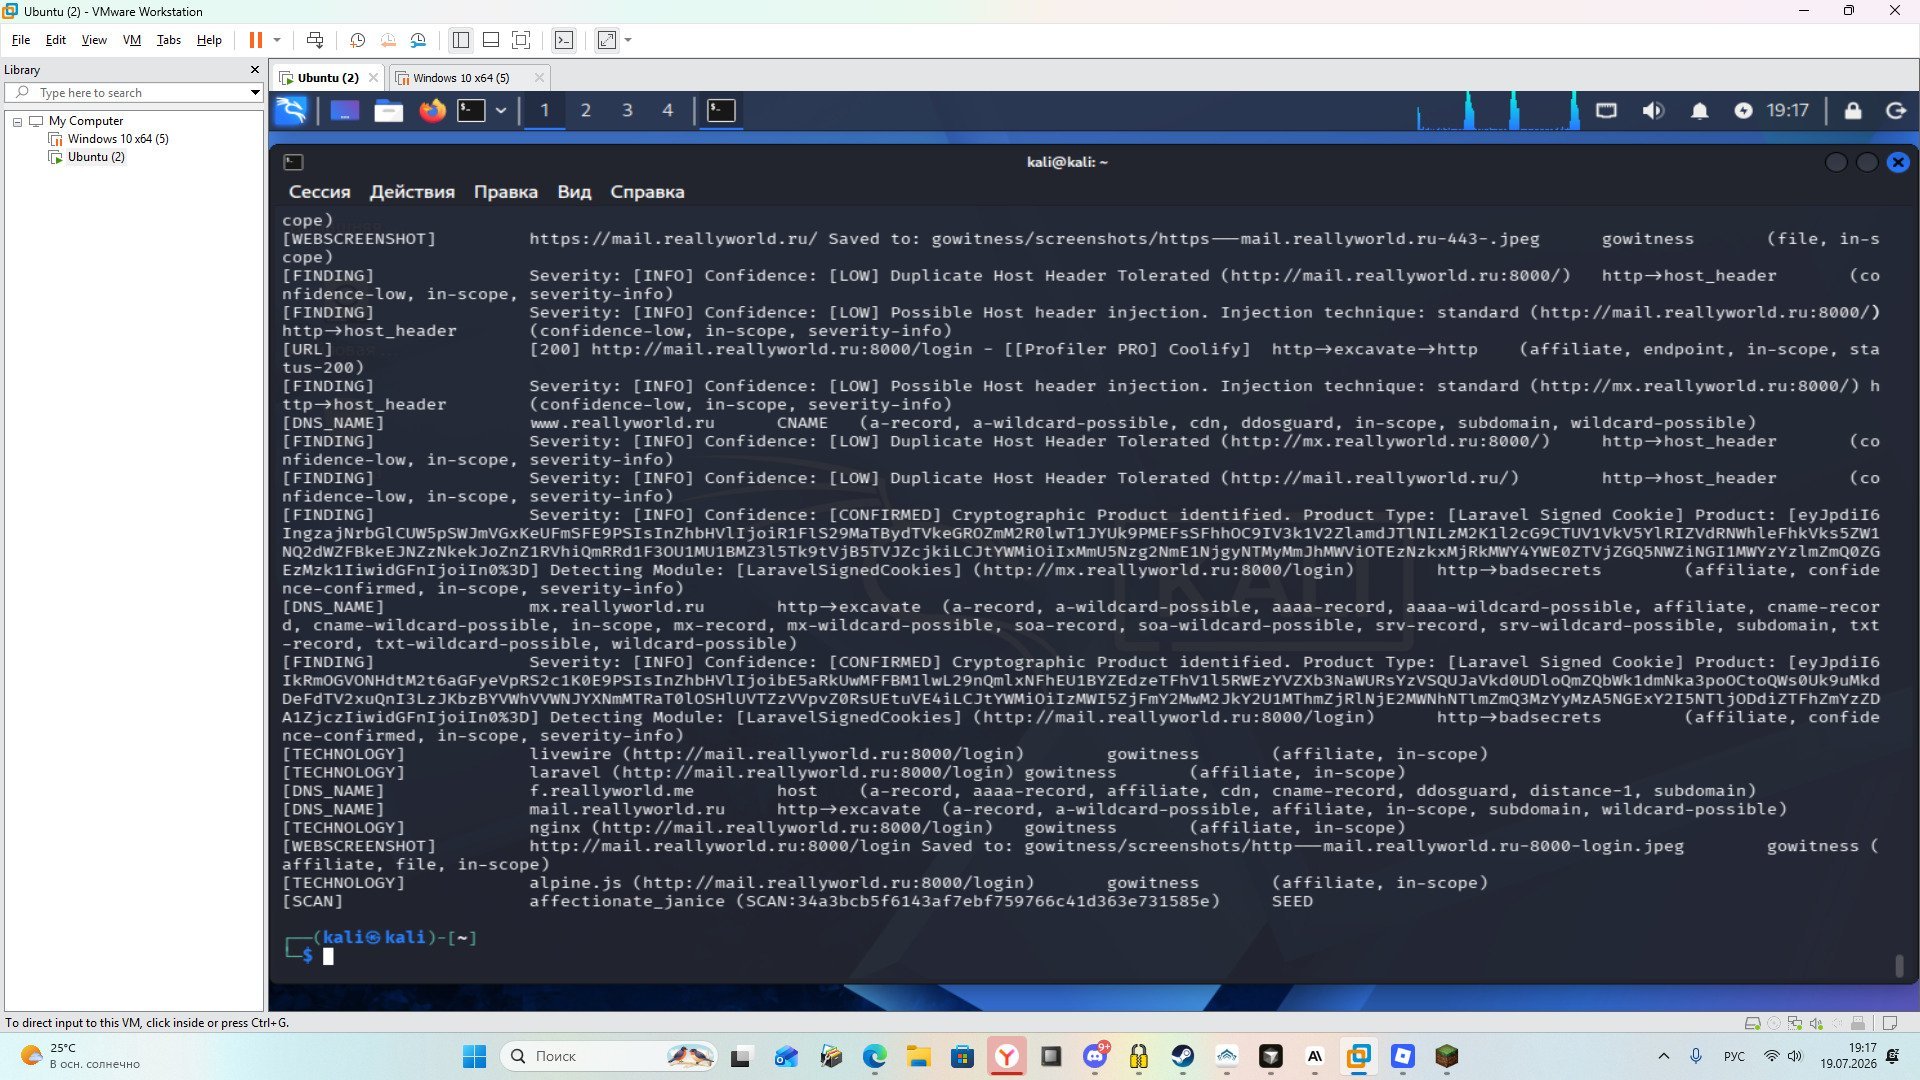
Task: Enter full screen mode
Action: click(521, 40)
